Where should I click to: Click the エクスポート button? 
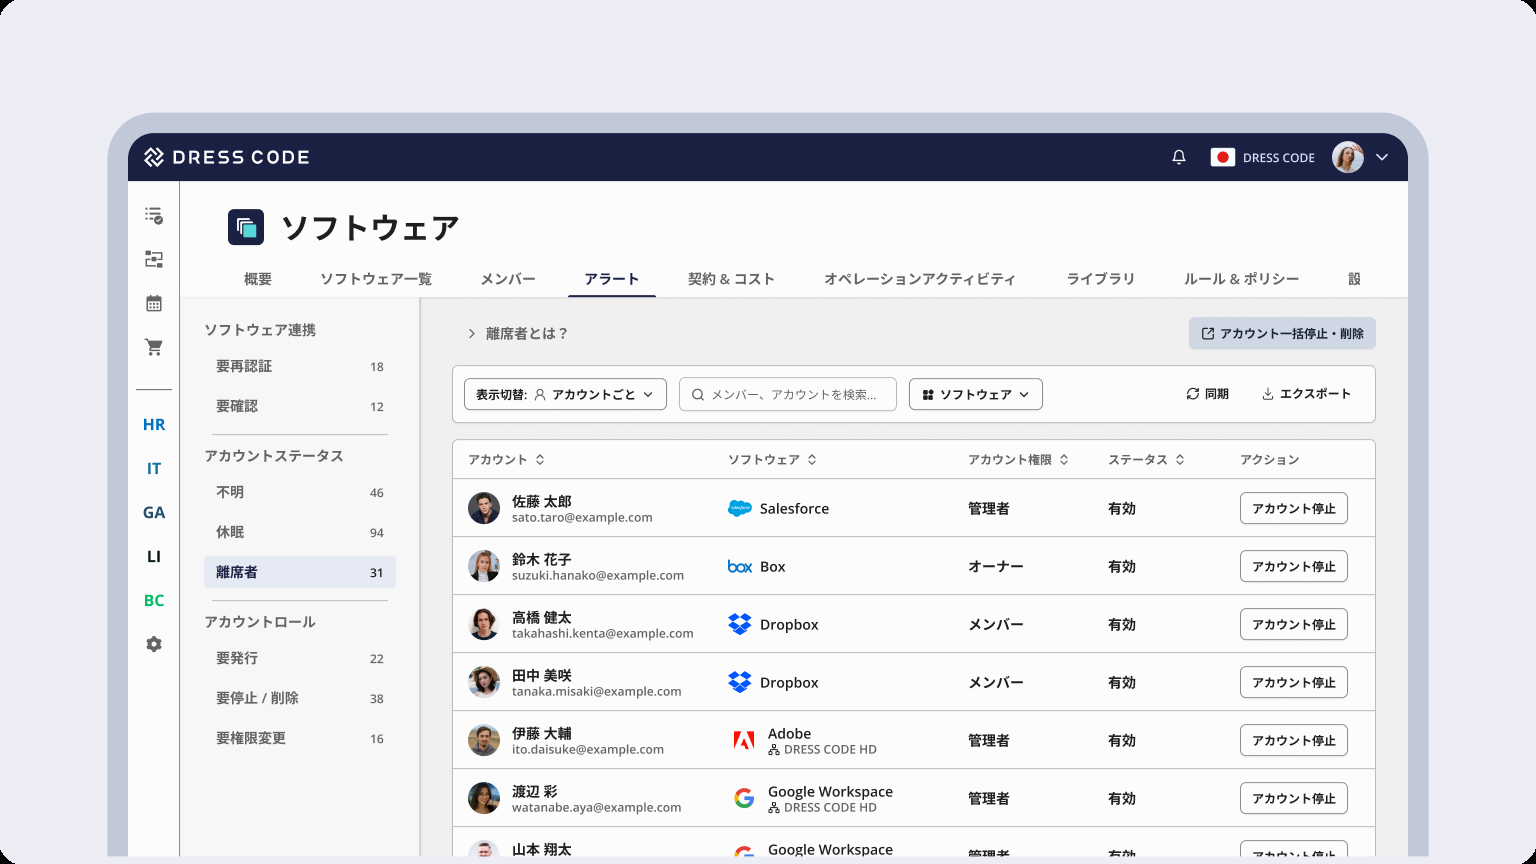[x=1306, y=394]
